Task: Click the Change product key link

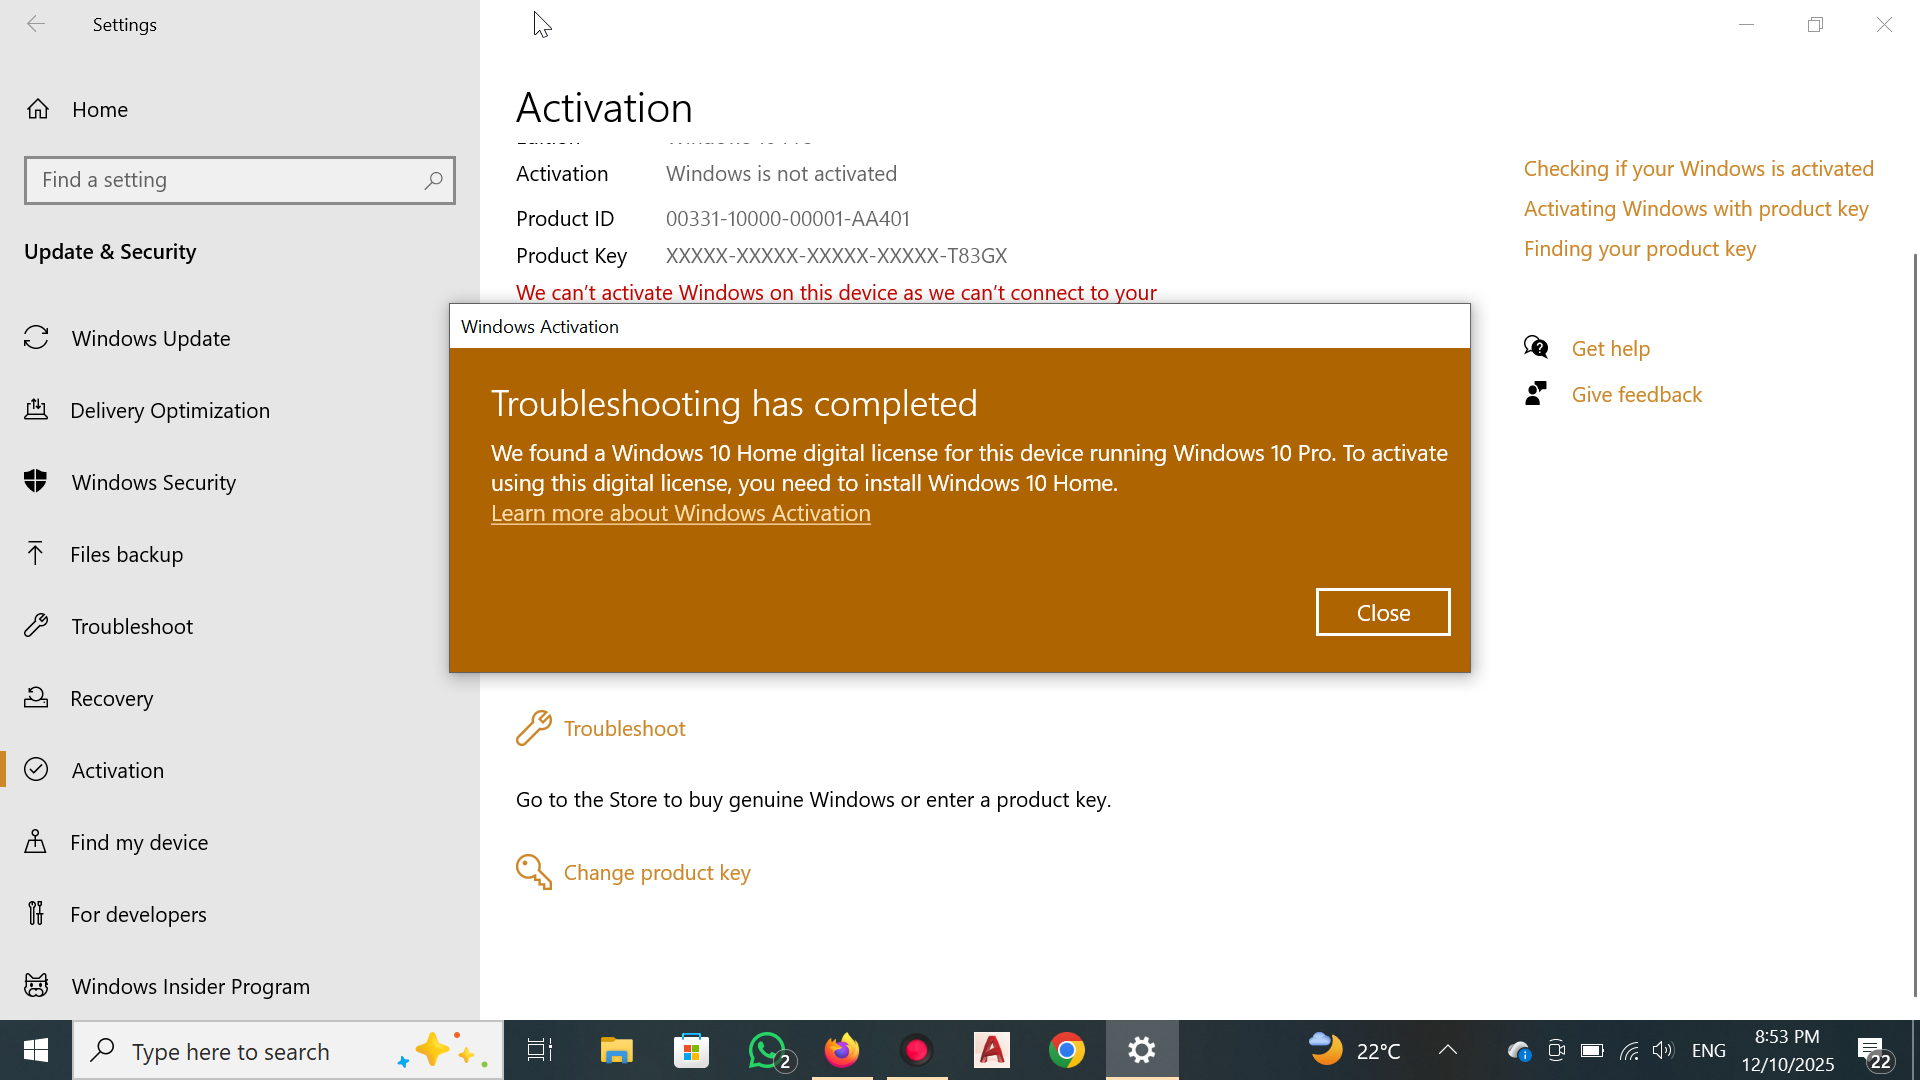Action: (656, 872)
